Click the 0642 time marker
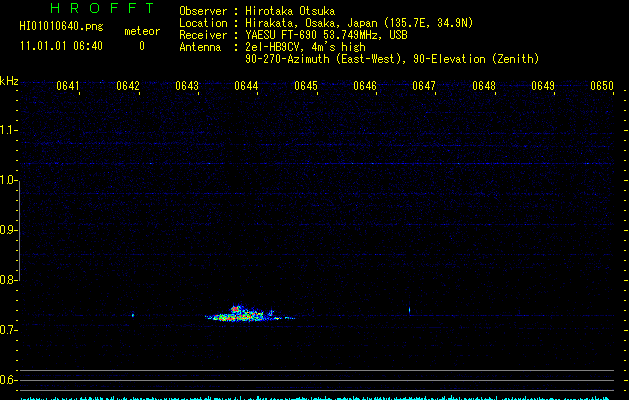 click(x=128, y=86)
